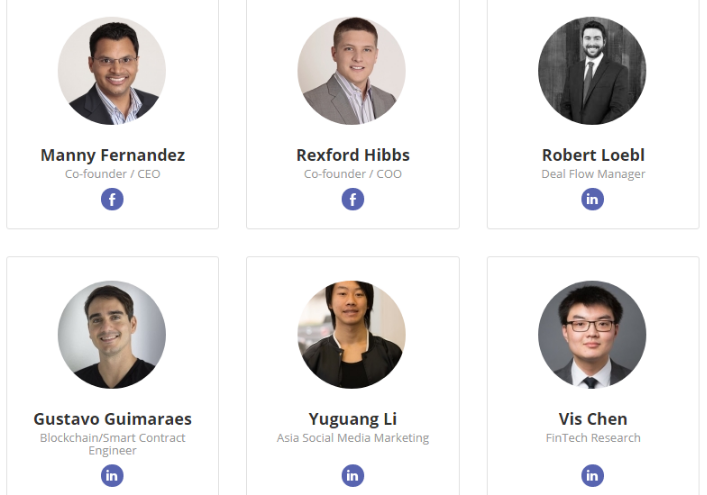Screen dimensions: 707x495
Task: Open Rexford Hibbs's Facebook icon
Action: click(x=353, y=199)
